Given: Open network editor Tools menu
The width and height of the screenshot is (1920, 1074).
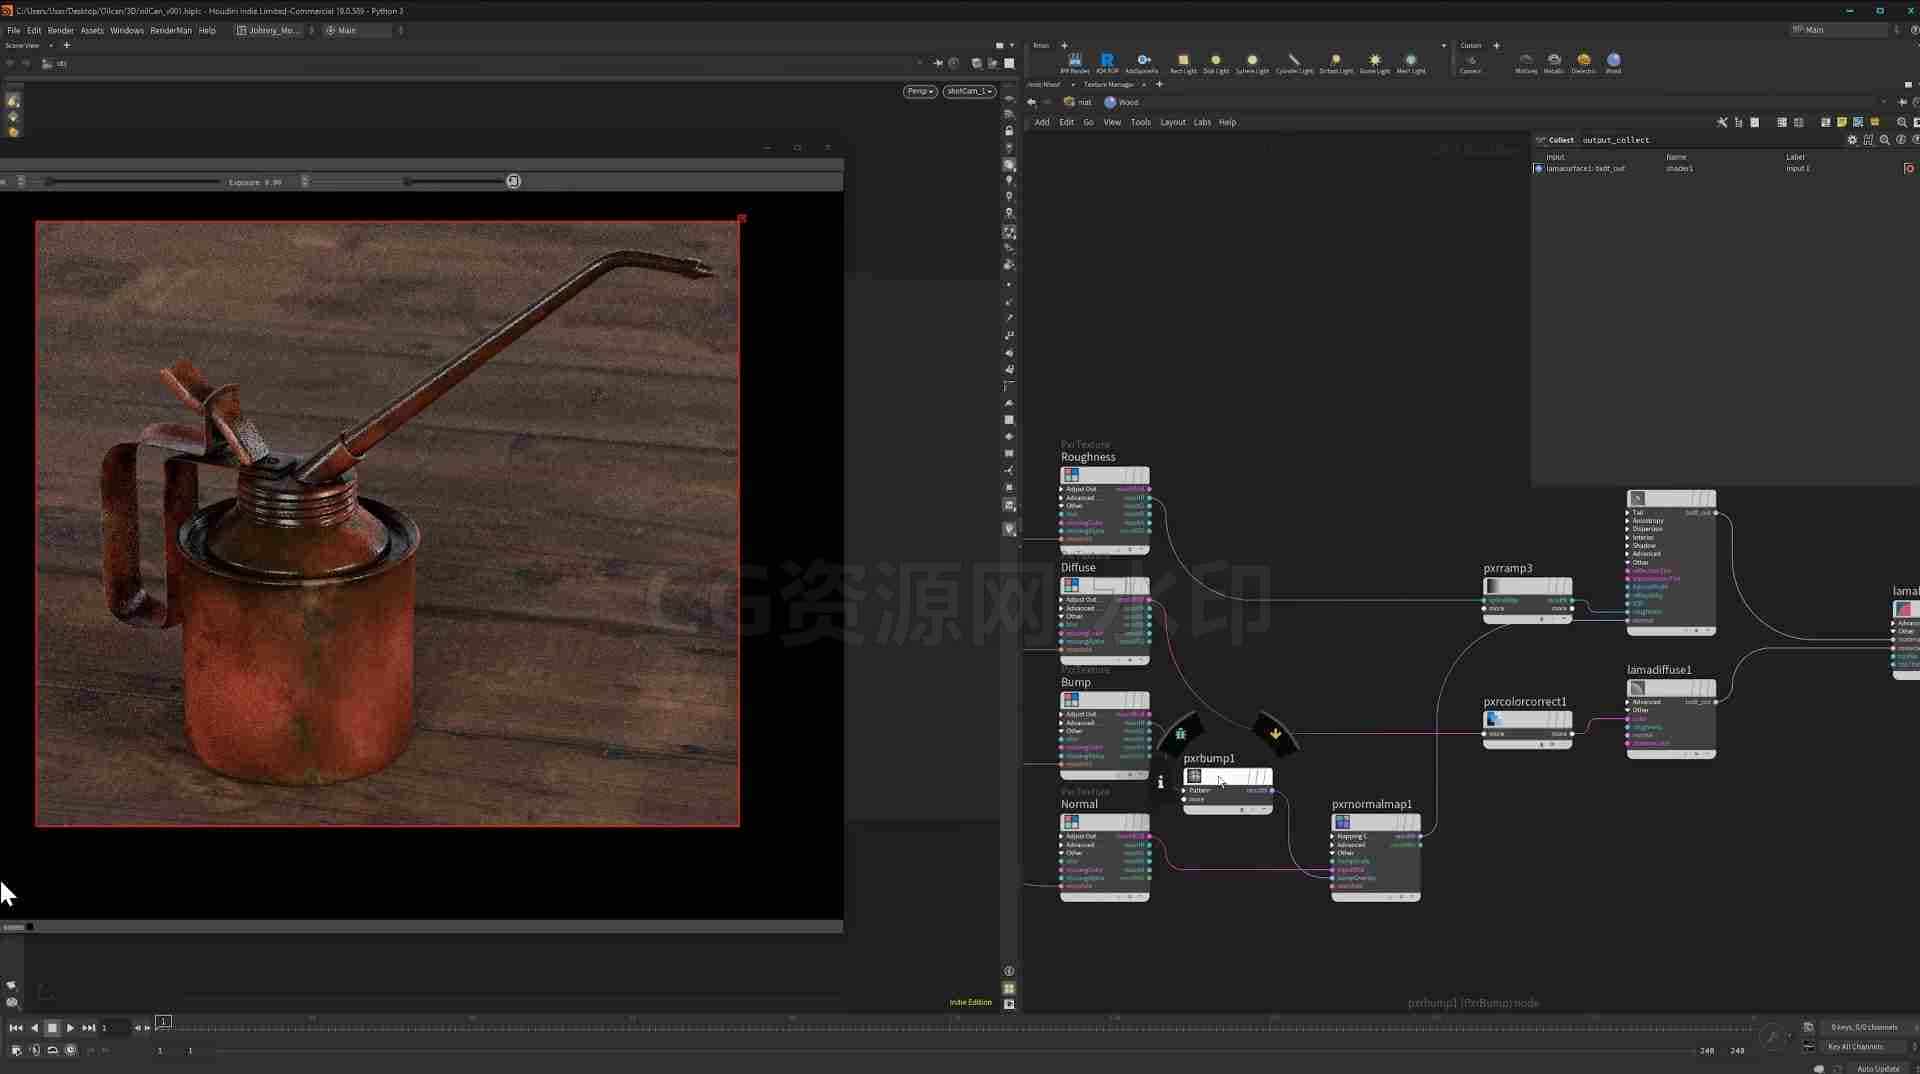Looking at the screenshot, I should point(1141,122).
